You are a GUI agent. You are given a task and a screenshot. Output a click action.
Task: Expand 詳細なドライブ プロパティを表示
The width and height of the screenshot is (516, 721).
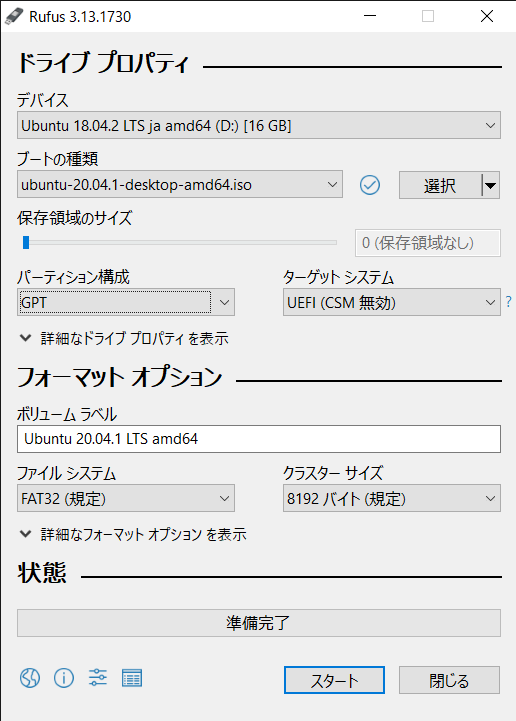[124, 338]
